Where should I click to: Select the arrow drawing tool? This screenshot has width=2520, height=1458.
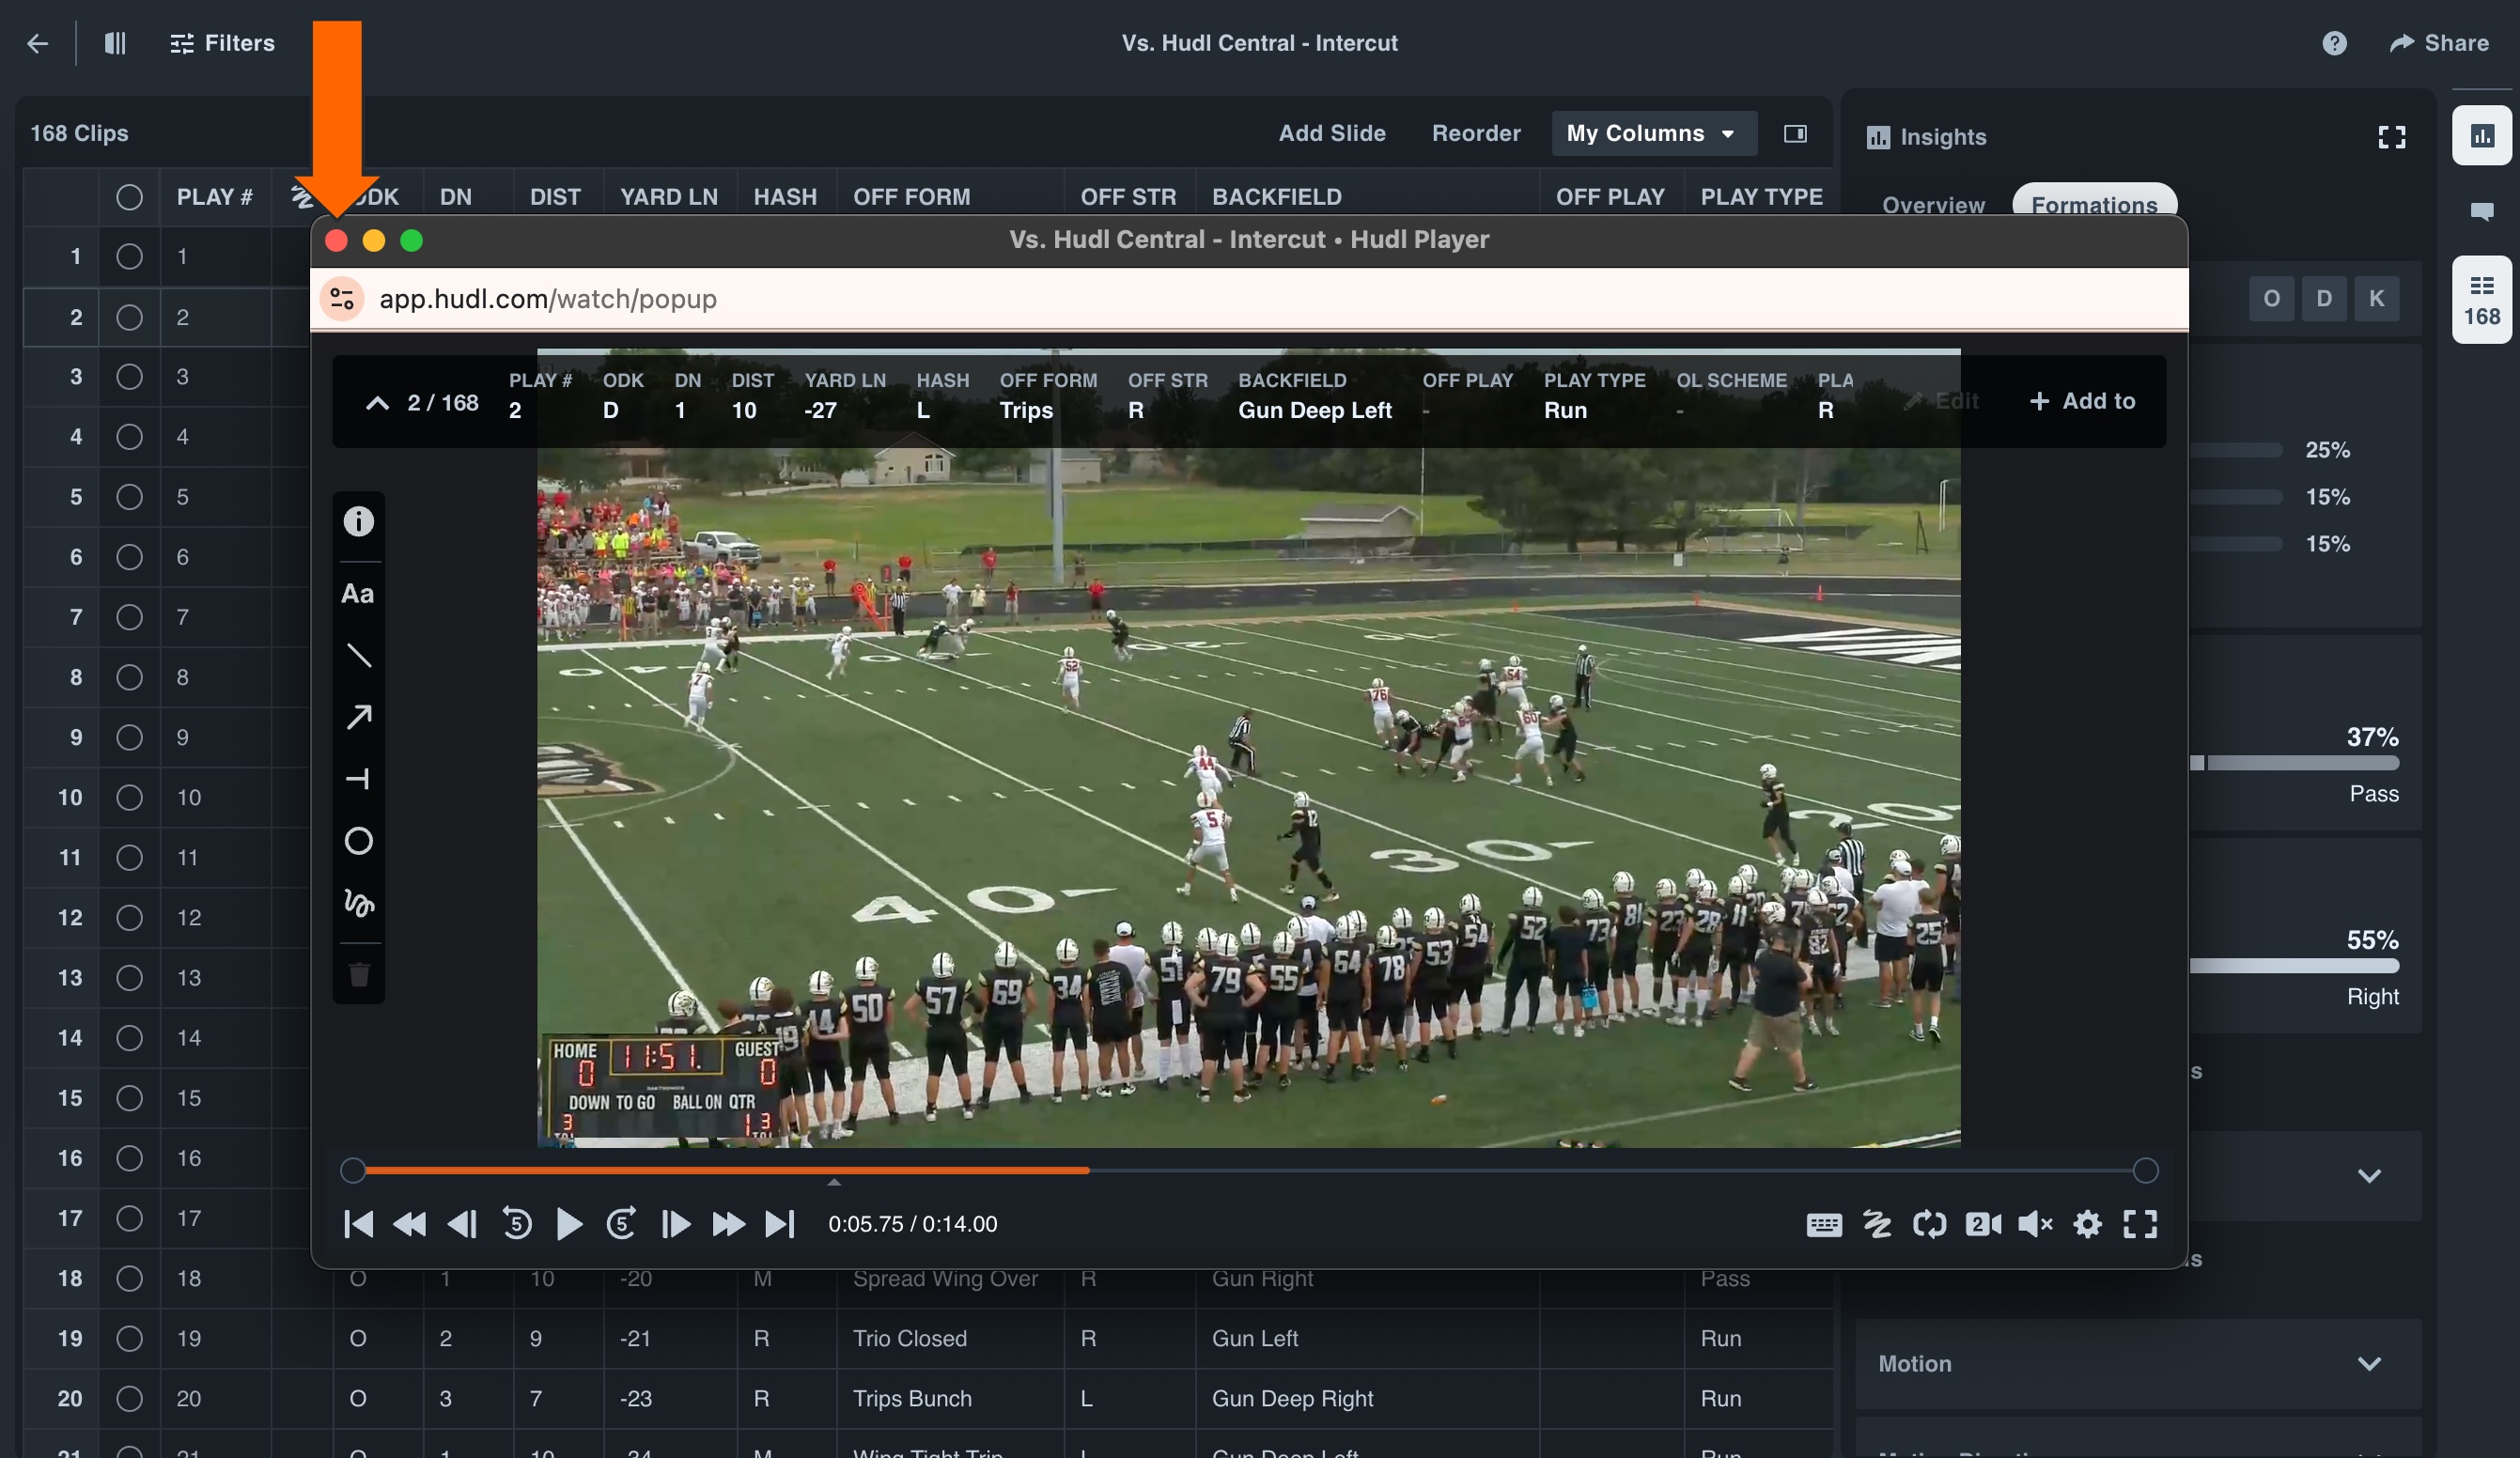[x=358, y=717]
